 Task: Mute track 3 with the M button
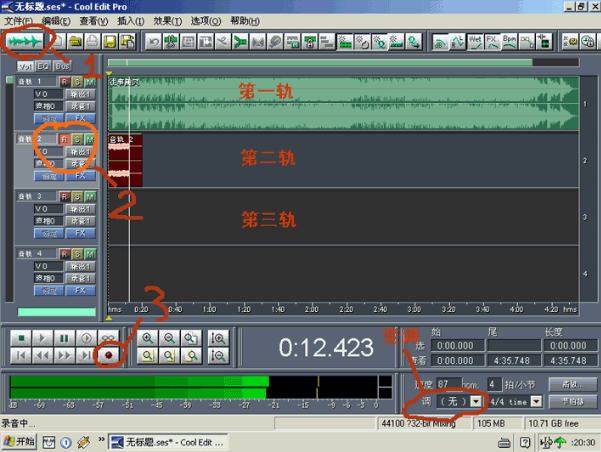tap(89, 196)
